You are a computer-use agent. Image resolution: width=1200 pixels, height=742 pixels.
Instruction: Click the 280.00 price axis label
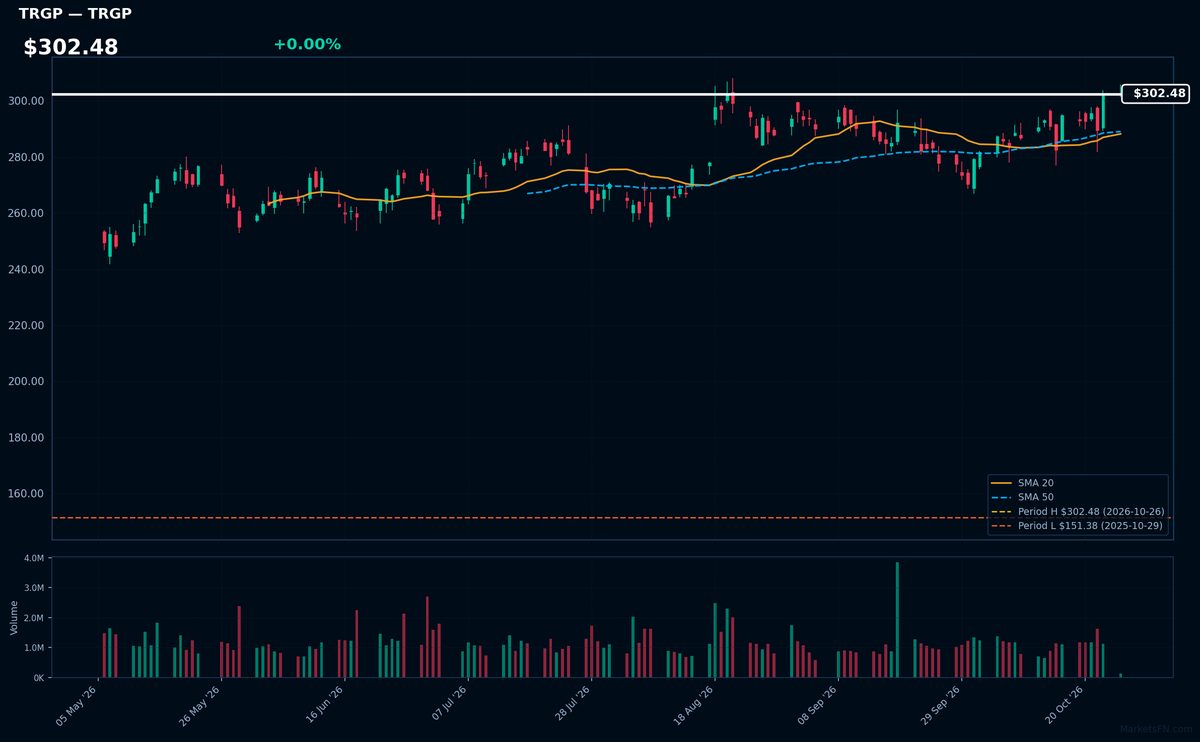click(26, 157)
